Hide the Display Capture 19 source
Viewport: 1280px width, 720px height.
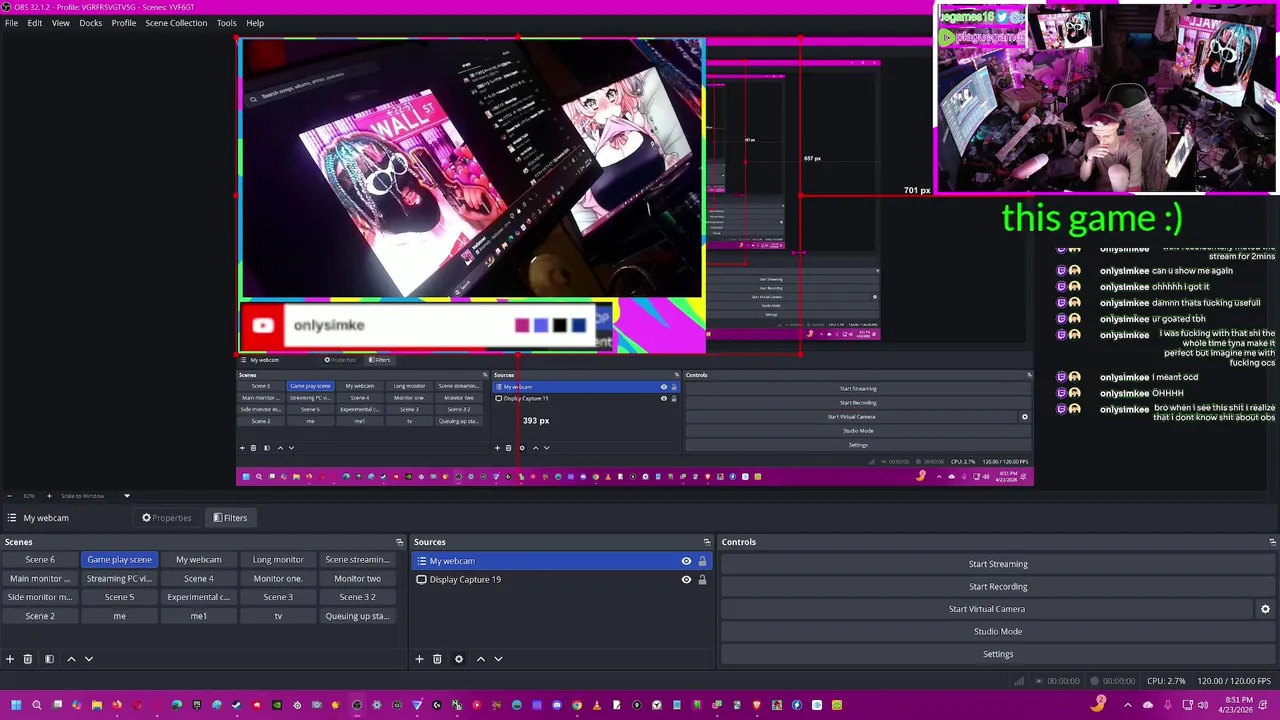[686, 580]
